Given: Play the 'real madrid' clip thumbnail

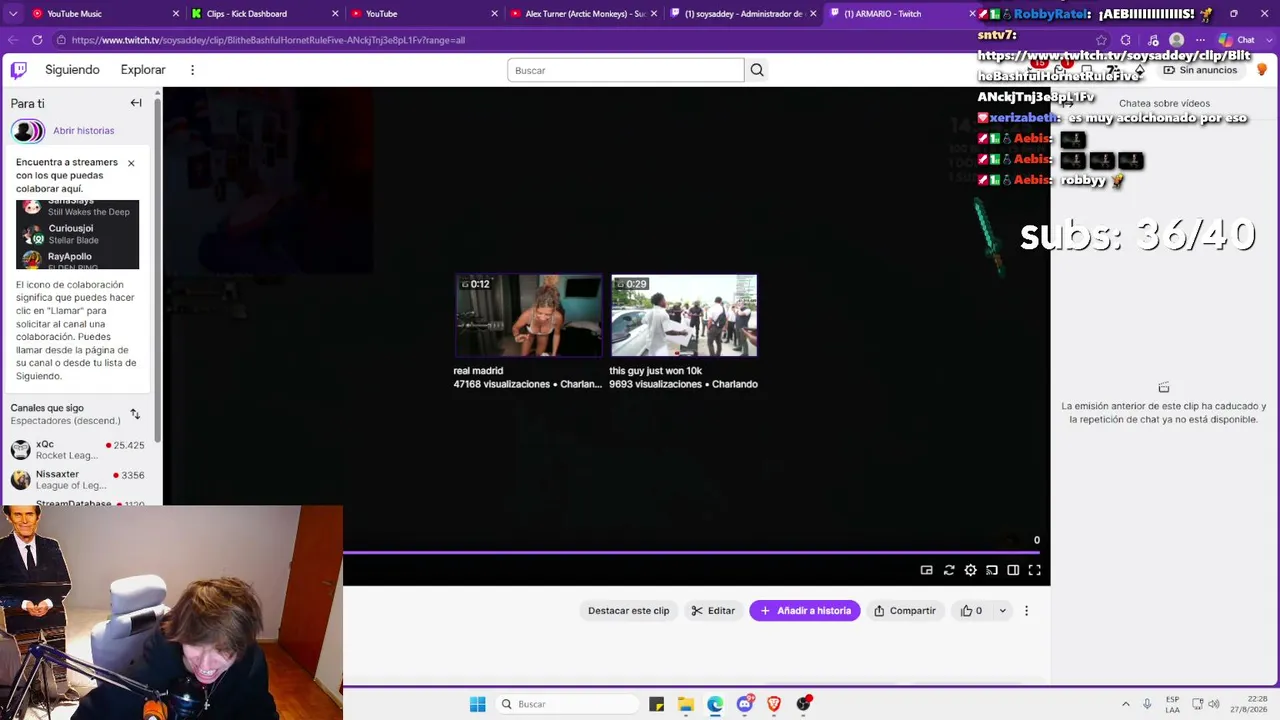Looking at the screenshot, I should pos(528,315).
